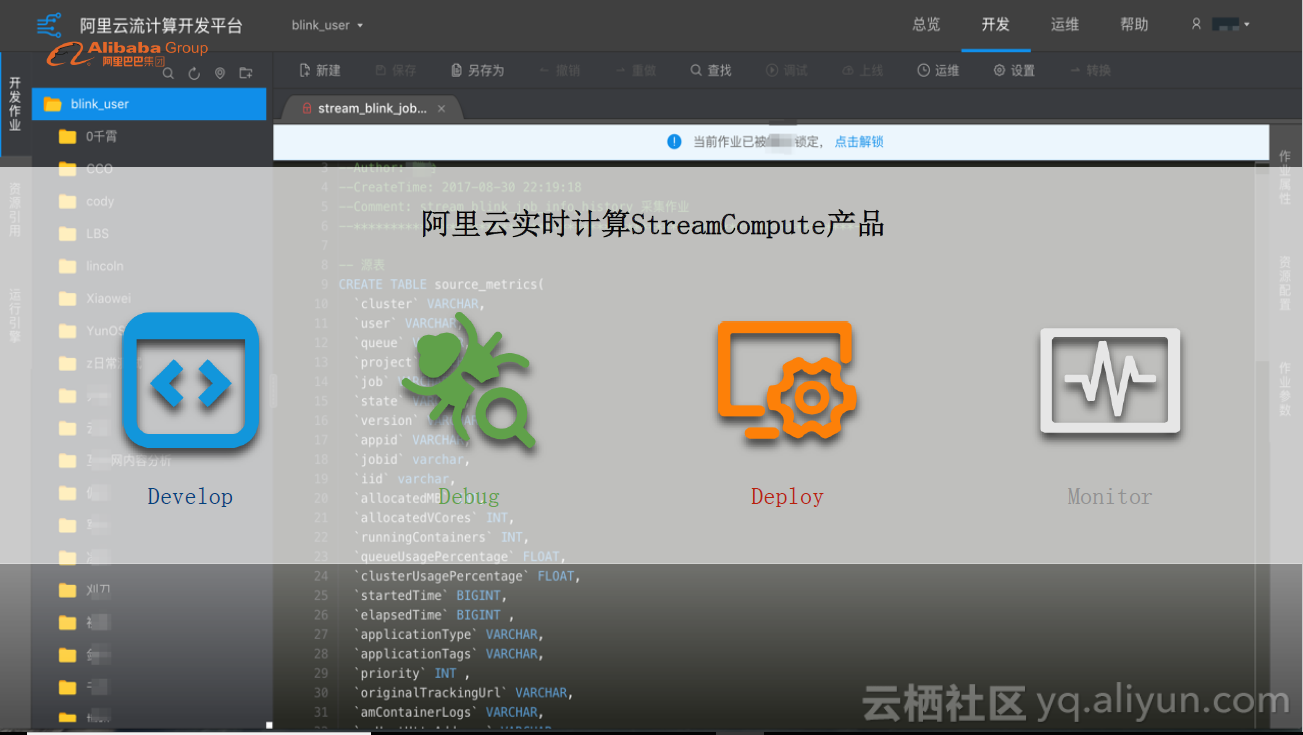Image resolution: width=1303 pixels, height=735 pixels.
Task: Click the stream computing platform logo icon
Action: [49, 25]
